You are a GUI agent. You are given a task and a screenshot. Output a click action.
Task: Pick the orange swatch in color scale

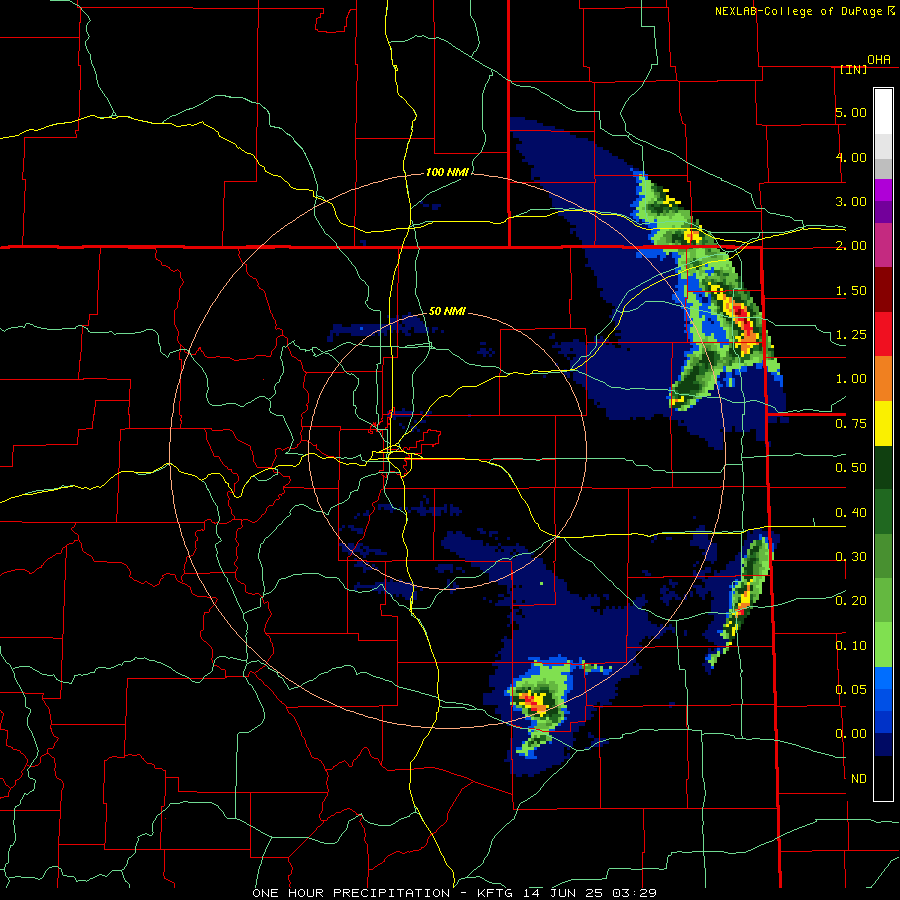(883, 379)
